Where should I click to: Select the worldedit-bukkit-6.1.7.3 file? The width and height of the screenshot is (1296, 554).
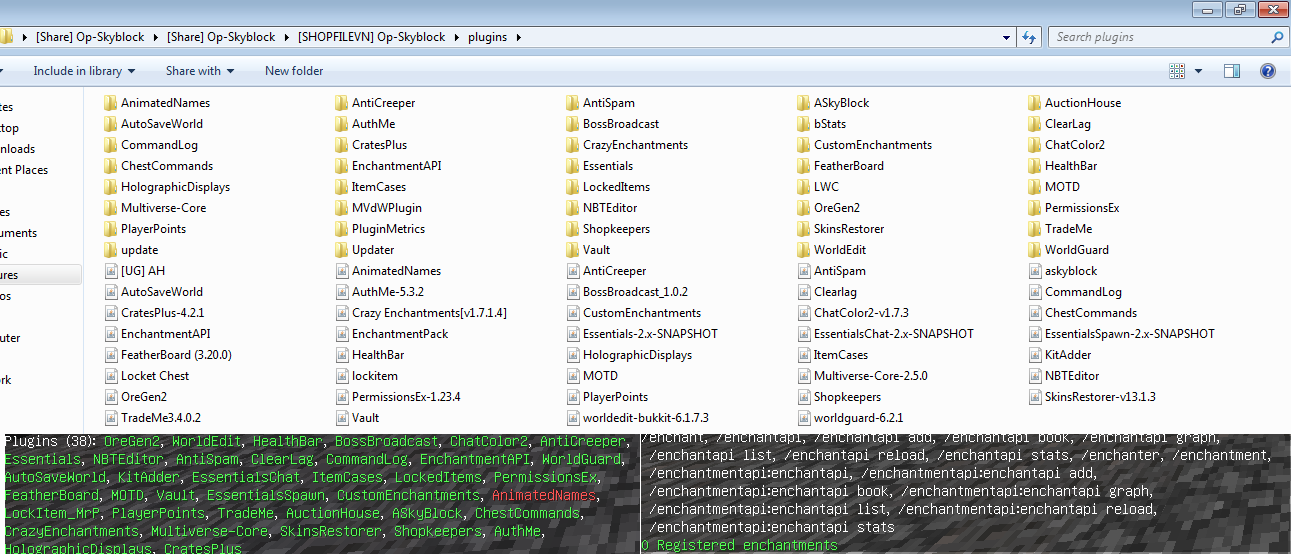637,418
